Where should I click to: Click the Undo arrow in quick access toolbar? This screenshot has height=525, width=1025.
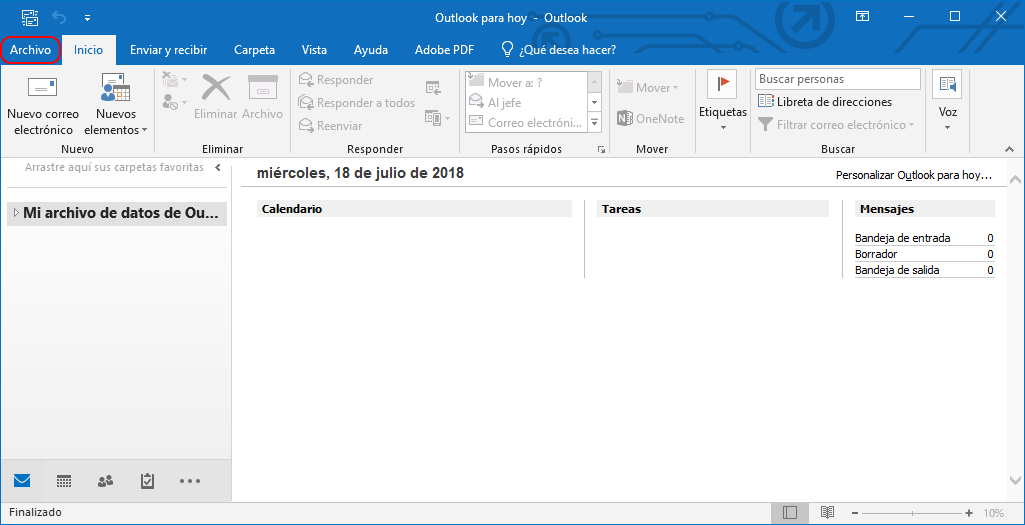point(59,17)
